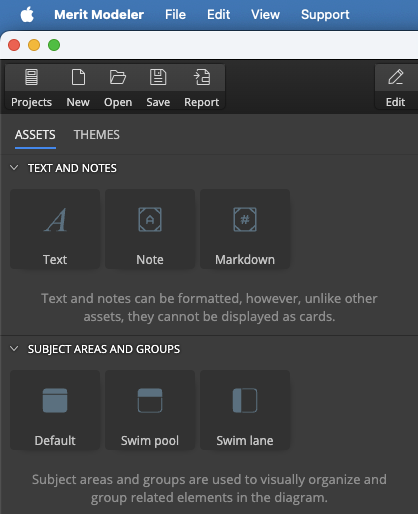This screenshot has height=514, width=418.
Task: Generate a Report from toolbar
Action: (202, 77)
